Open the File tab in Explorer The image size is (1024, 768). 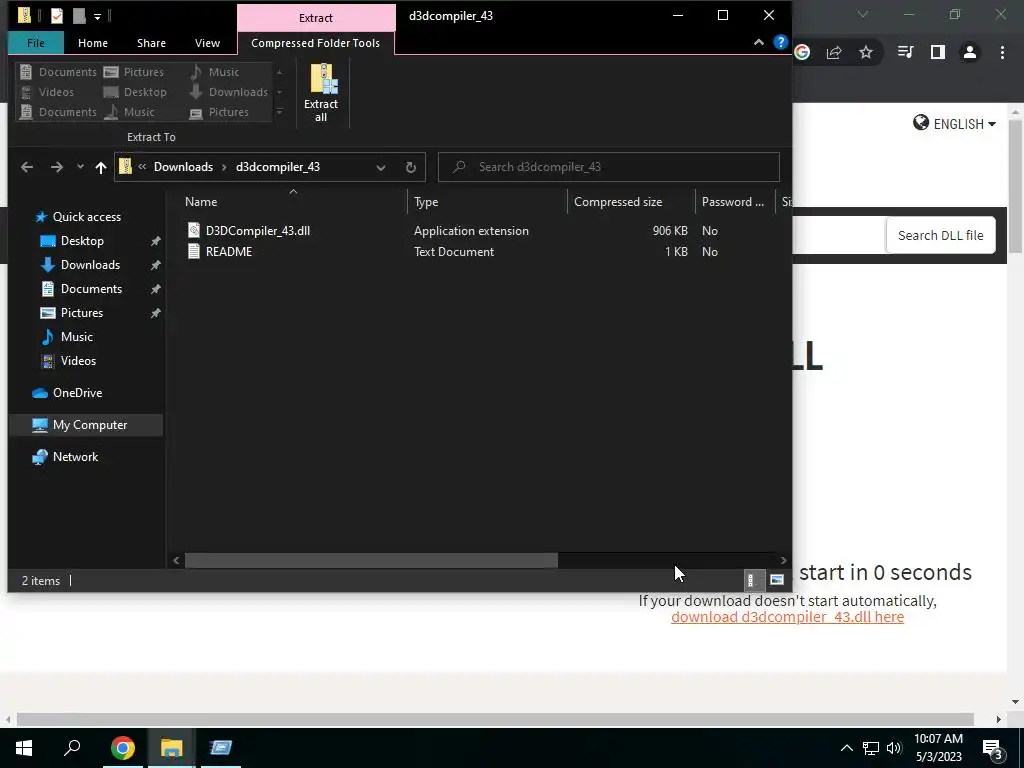(x=36, y=43)
